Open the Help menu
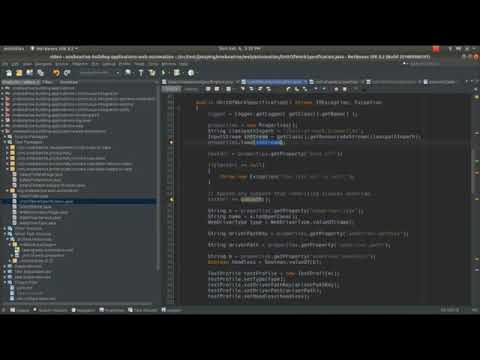Viewport: 480px width, 360px height. click(183, 64)
